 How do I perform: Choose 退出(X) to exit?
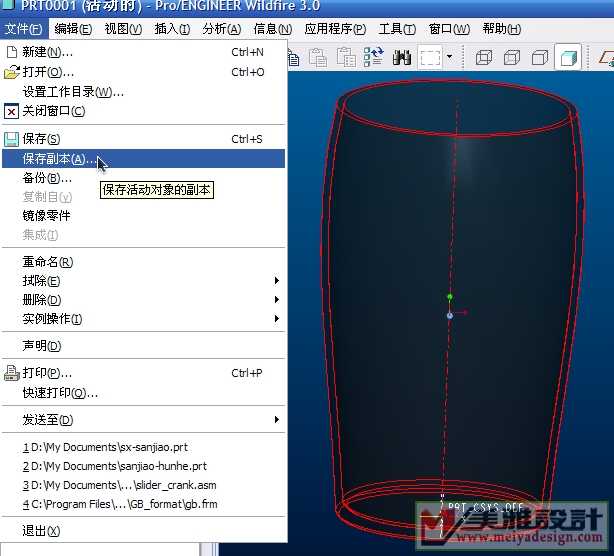(143, 531)
